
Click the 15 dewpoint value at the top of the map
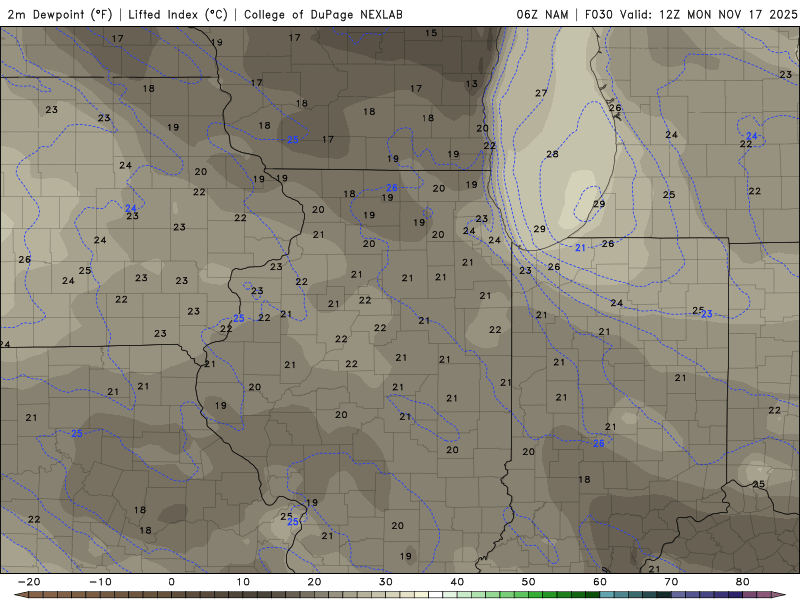(431, 33)
